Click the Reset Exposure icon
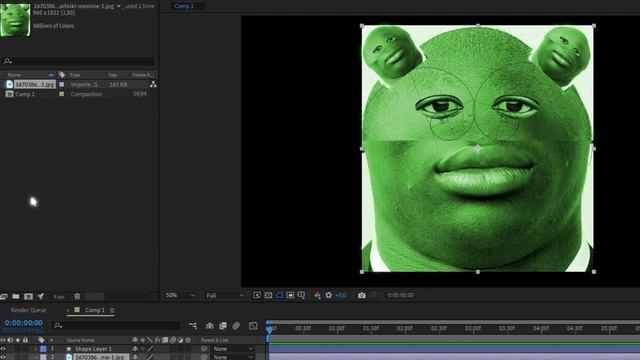 point(329,295)
